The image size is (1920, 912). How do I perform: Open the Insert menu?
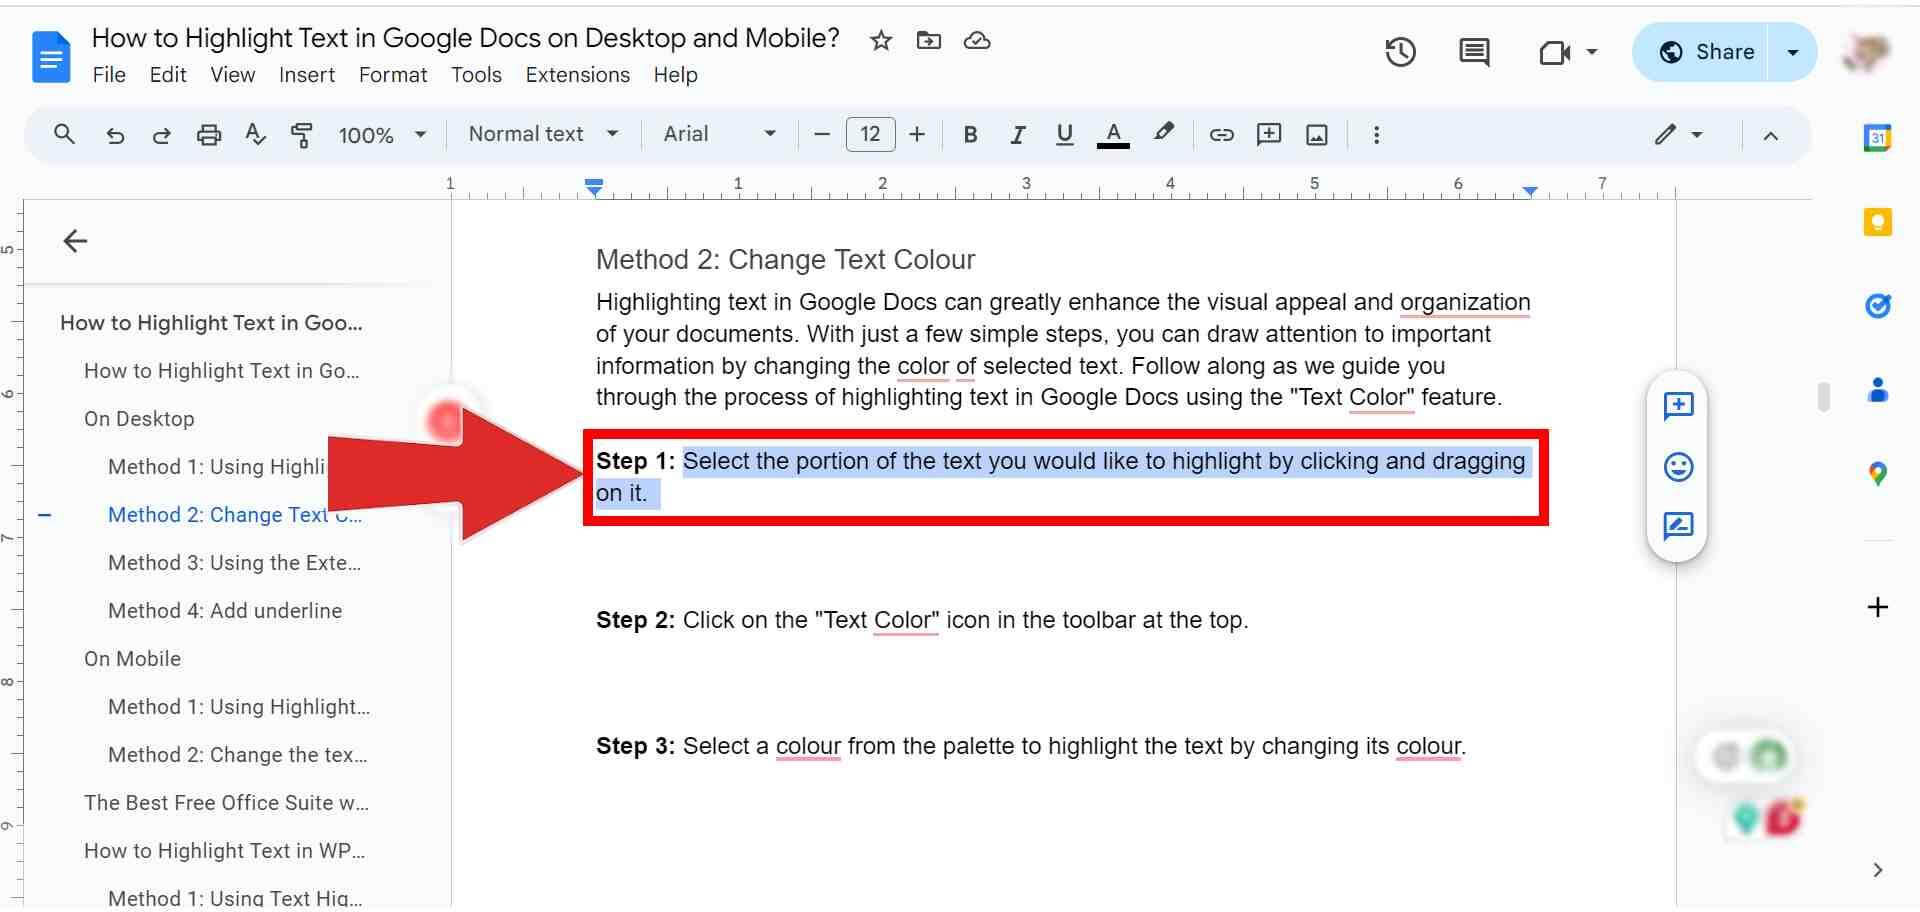(307, 74)
